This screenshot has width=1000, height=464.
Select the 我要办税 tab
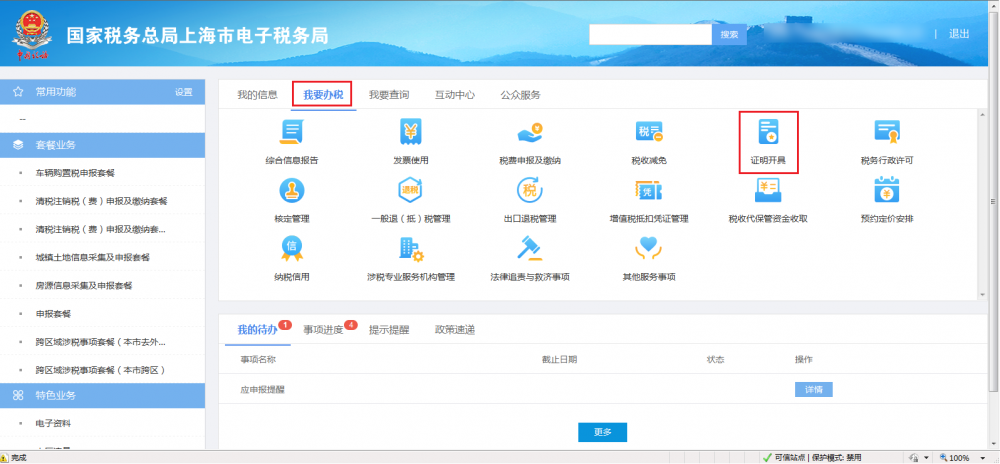(x=323, y=96)
